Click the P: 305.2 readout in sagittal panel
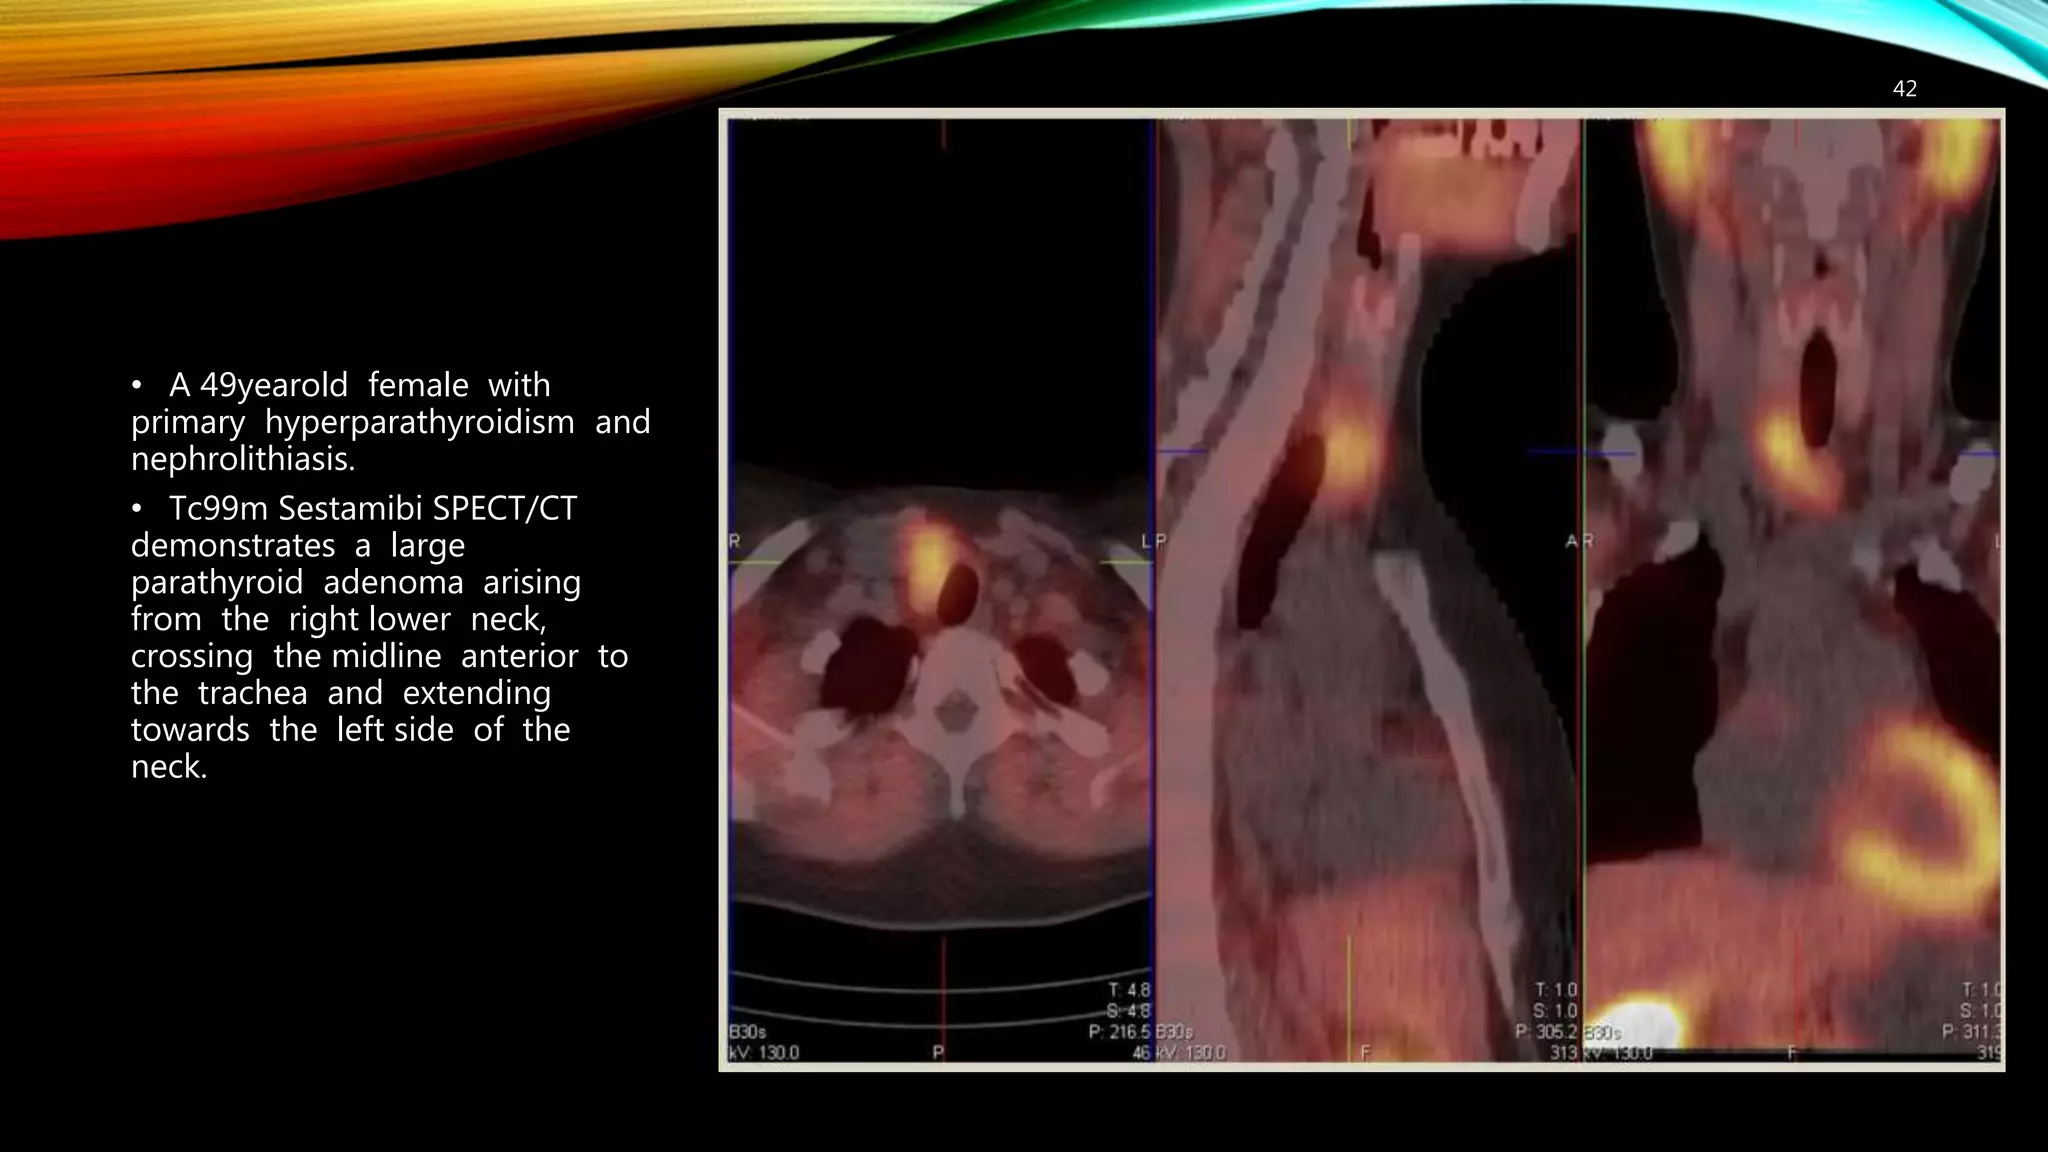The height and width of the screenshot is (1152, 2048). pos(1546,1031)
